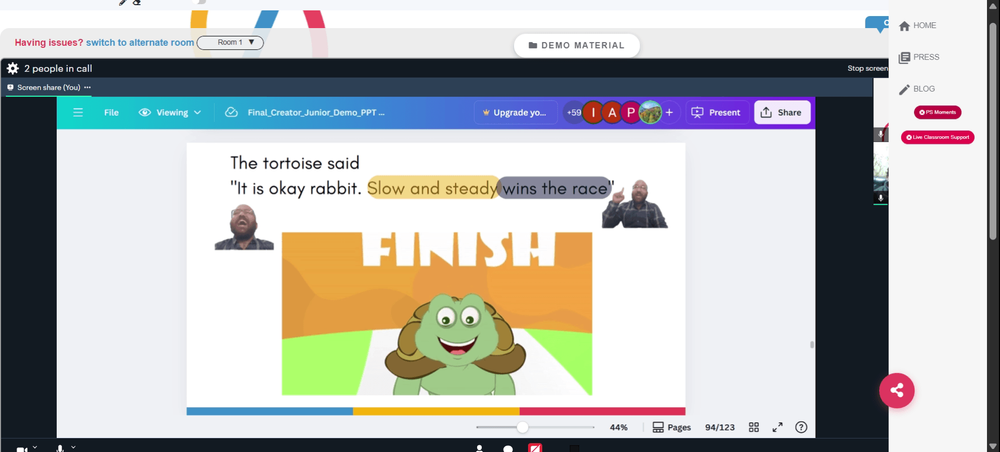
Task: Open the chat icon in call bar
Action: tap(508, 449)
